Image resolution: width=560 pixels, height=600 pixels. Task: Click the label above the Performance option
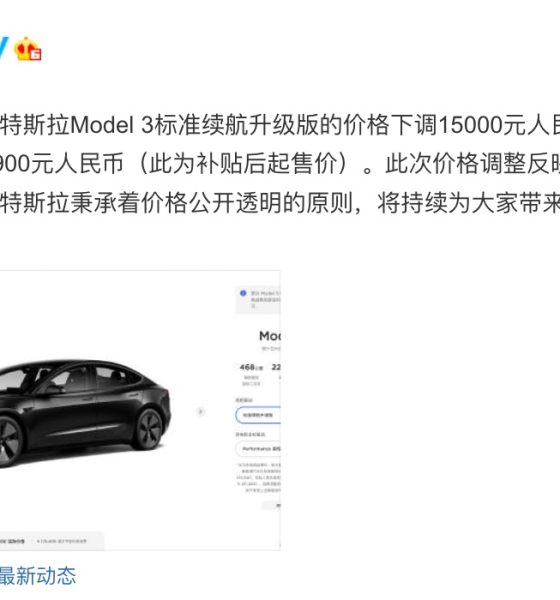(250, 434)
